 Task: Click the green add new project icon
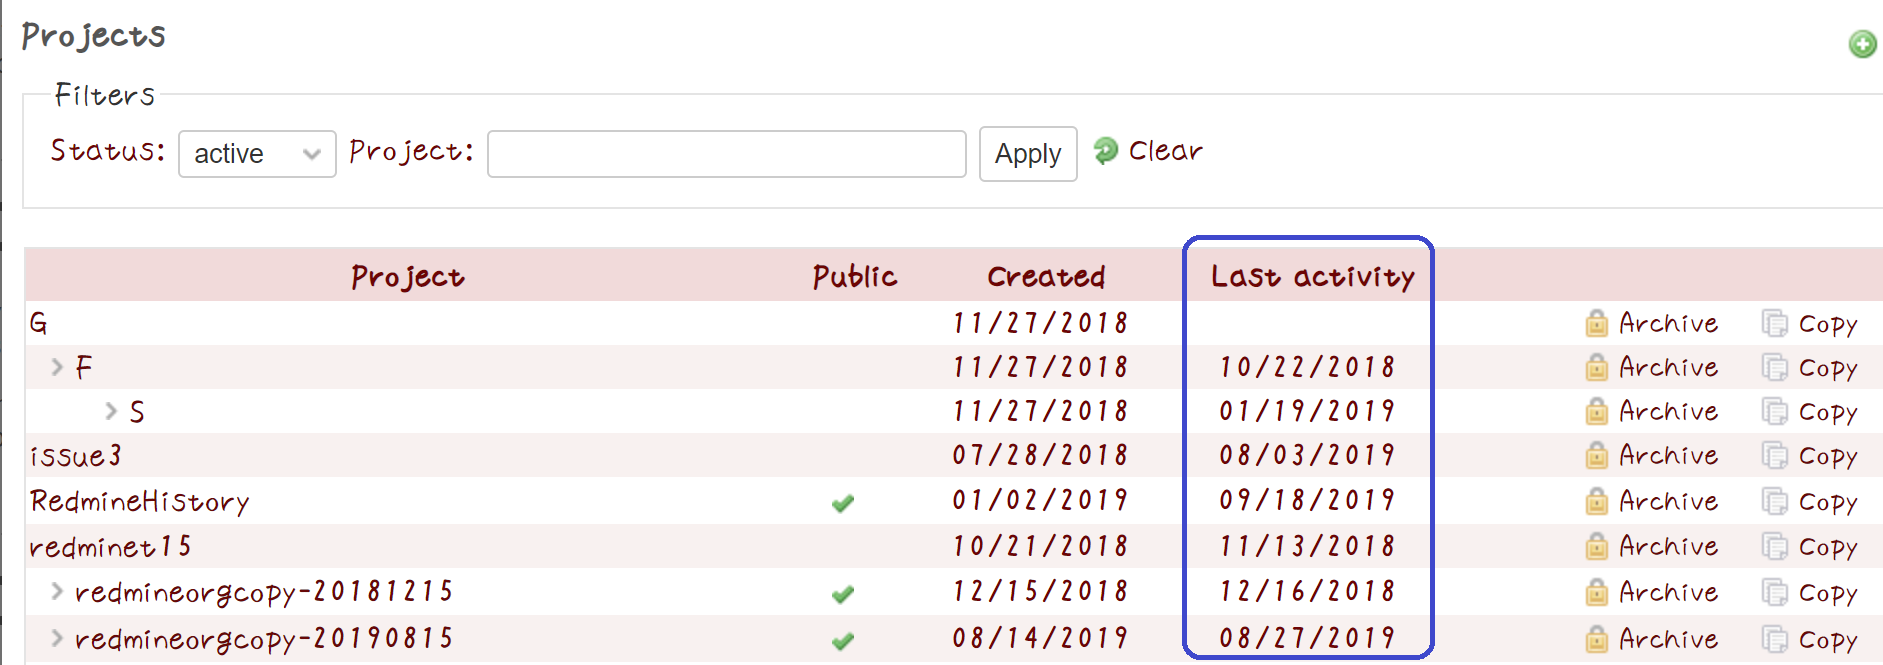tap(1862, 44)
